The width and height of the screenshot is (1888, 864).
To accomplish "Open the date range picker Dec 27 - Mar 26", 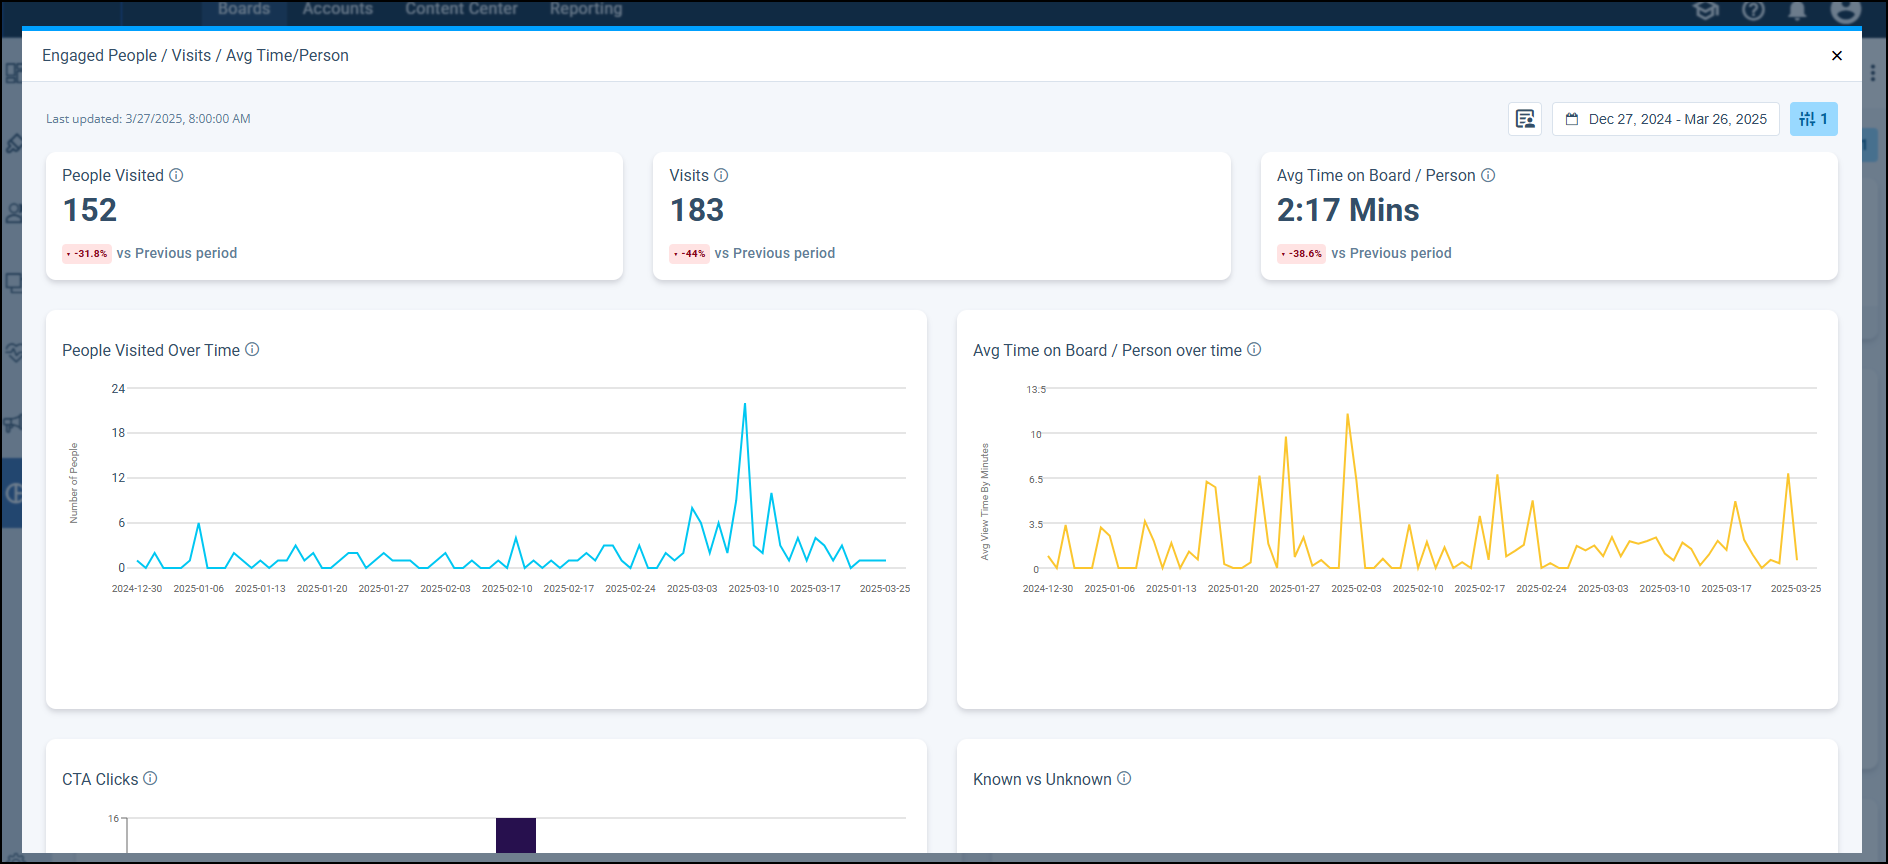I will (x=1666, y=119).
